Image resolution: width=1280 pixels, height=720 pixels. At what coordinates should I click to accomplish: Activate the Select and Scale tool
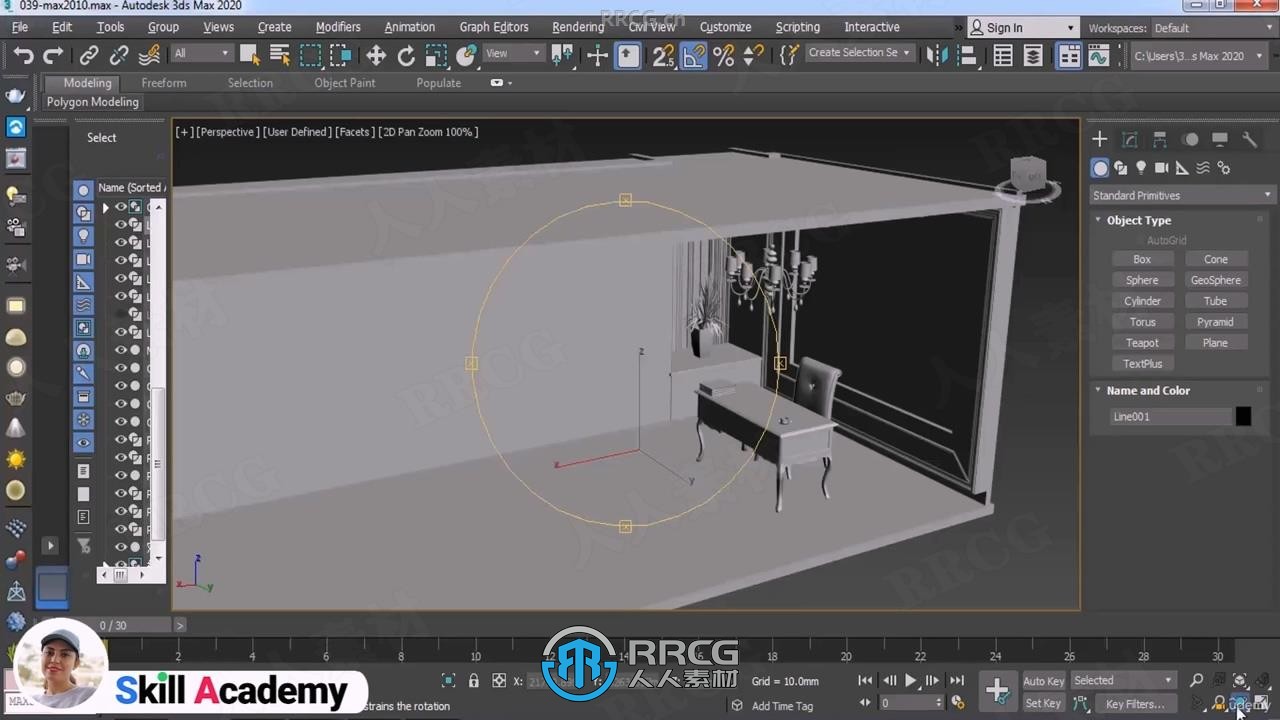pyautogui.click(x=436, y=56)
